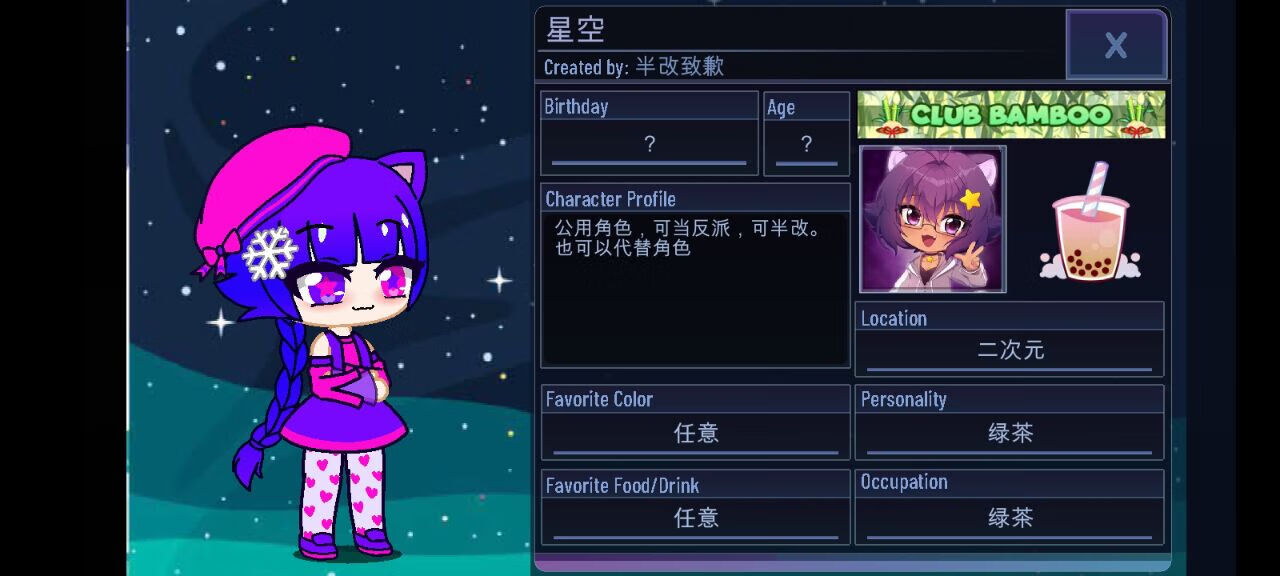Edit the Favorite Food/Drink field
Screen dimensions: 1280x576
click(x=696, y=519)
